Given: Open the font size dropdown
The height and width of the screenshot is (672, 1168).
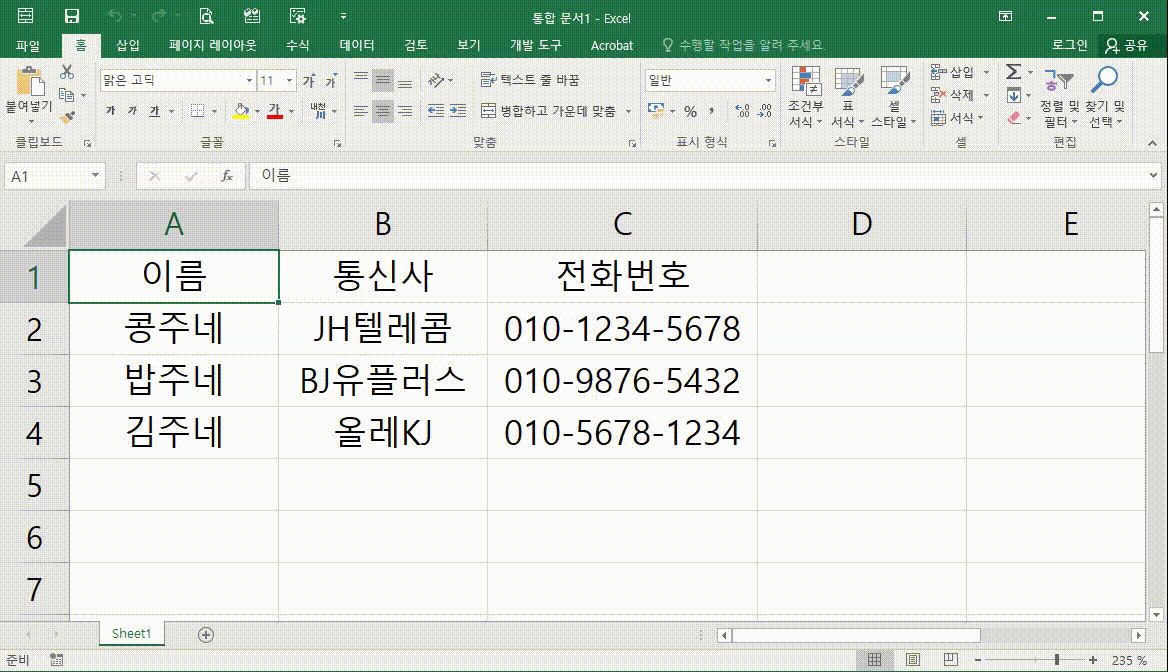Looking at the screenshot, I should pos(289,80).
